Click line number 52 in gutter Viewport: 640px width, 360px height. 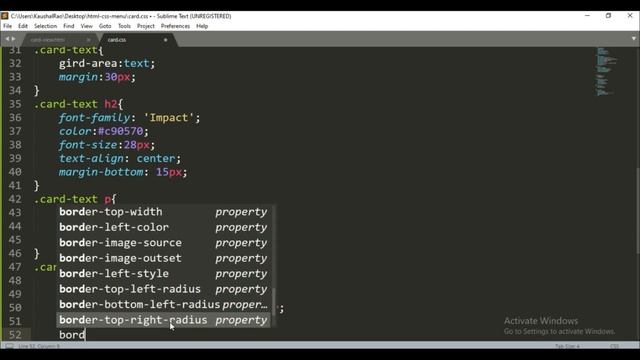coord(15,335)
